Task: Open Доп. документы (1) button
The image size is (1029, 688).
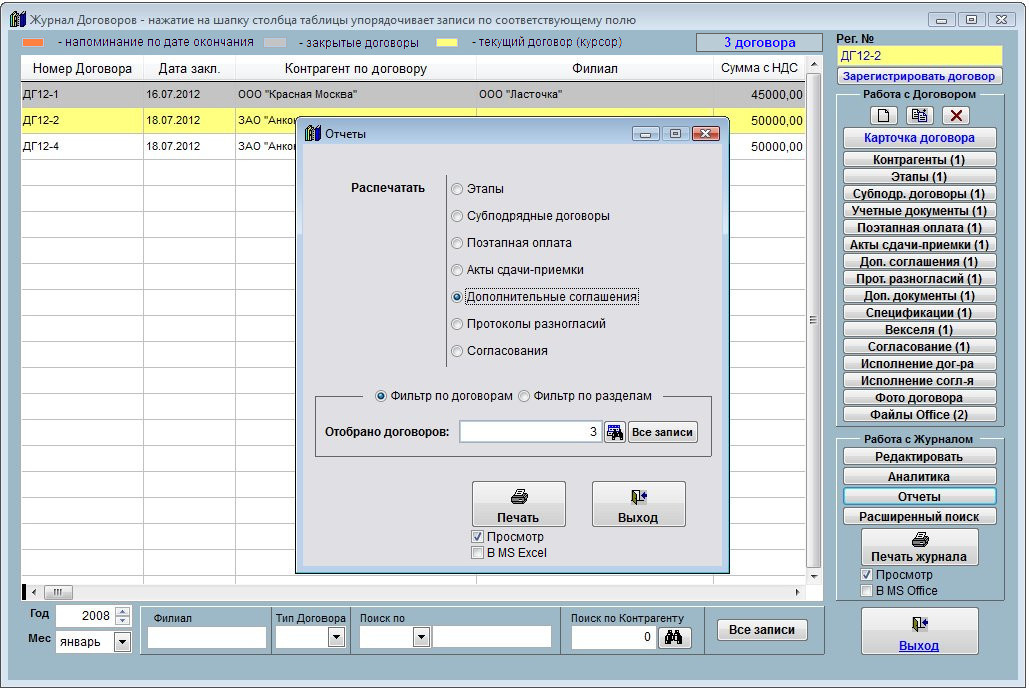Action: coord(919,296)
